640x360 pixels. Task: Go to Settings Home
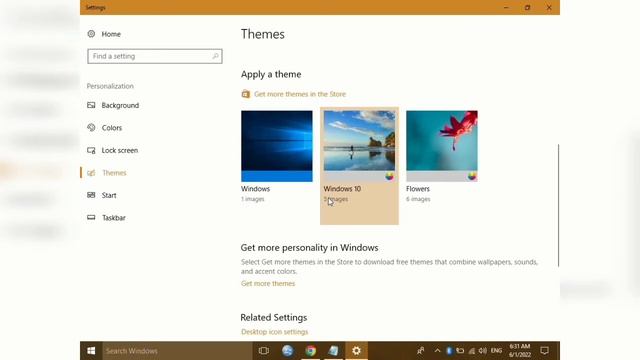tap(104, 34)
